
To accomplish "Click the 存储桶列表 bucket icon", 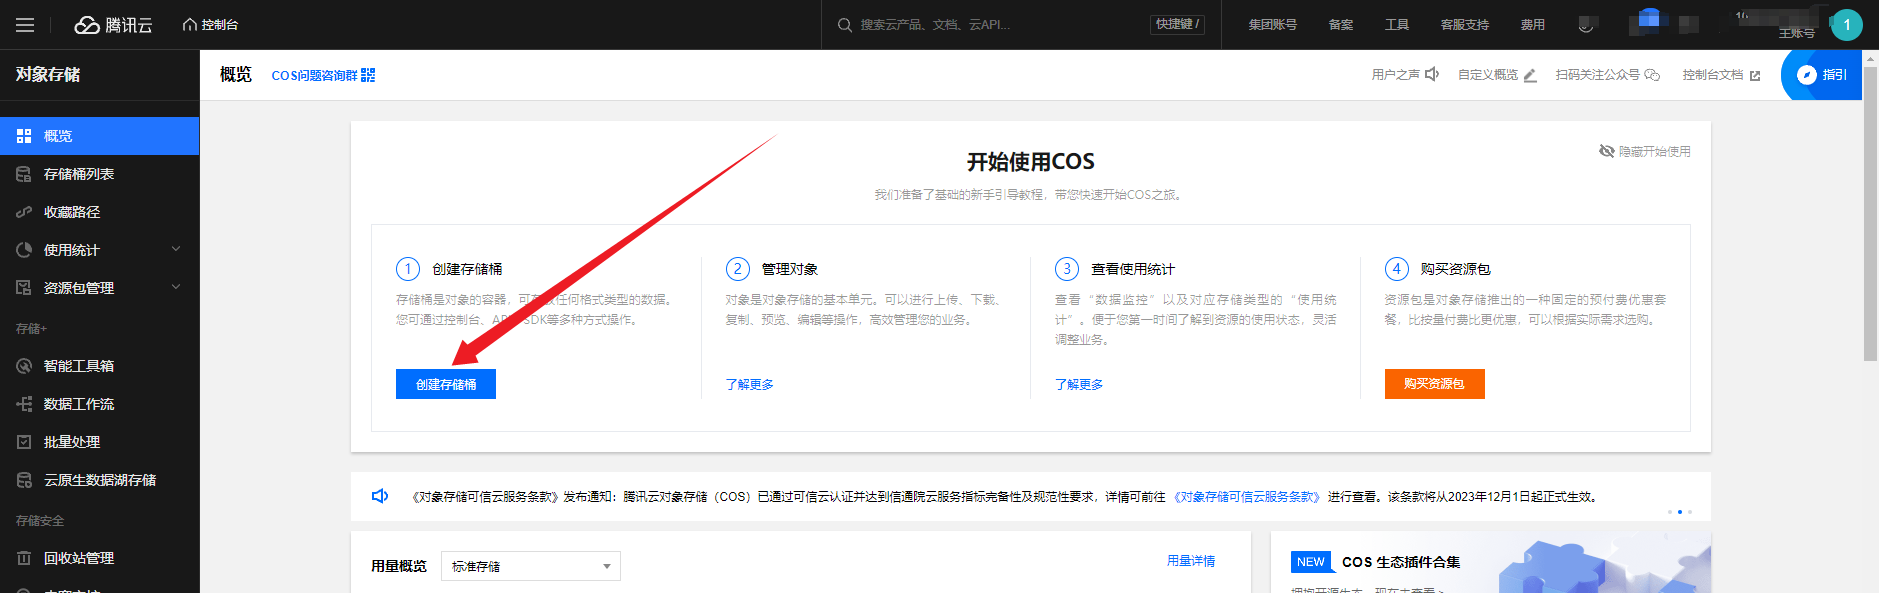I will [24, 174].
